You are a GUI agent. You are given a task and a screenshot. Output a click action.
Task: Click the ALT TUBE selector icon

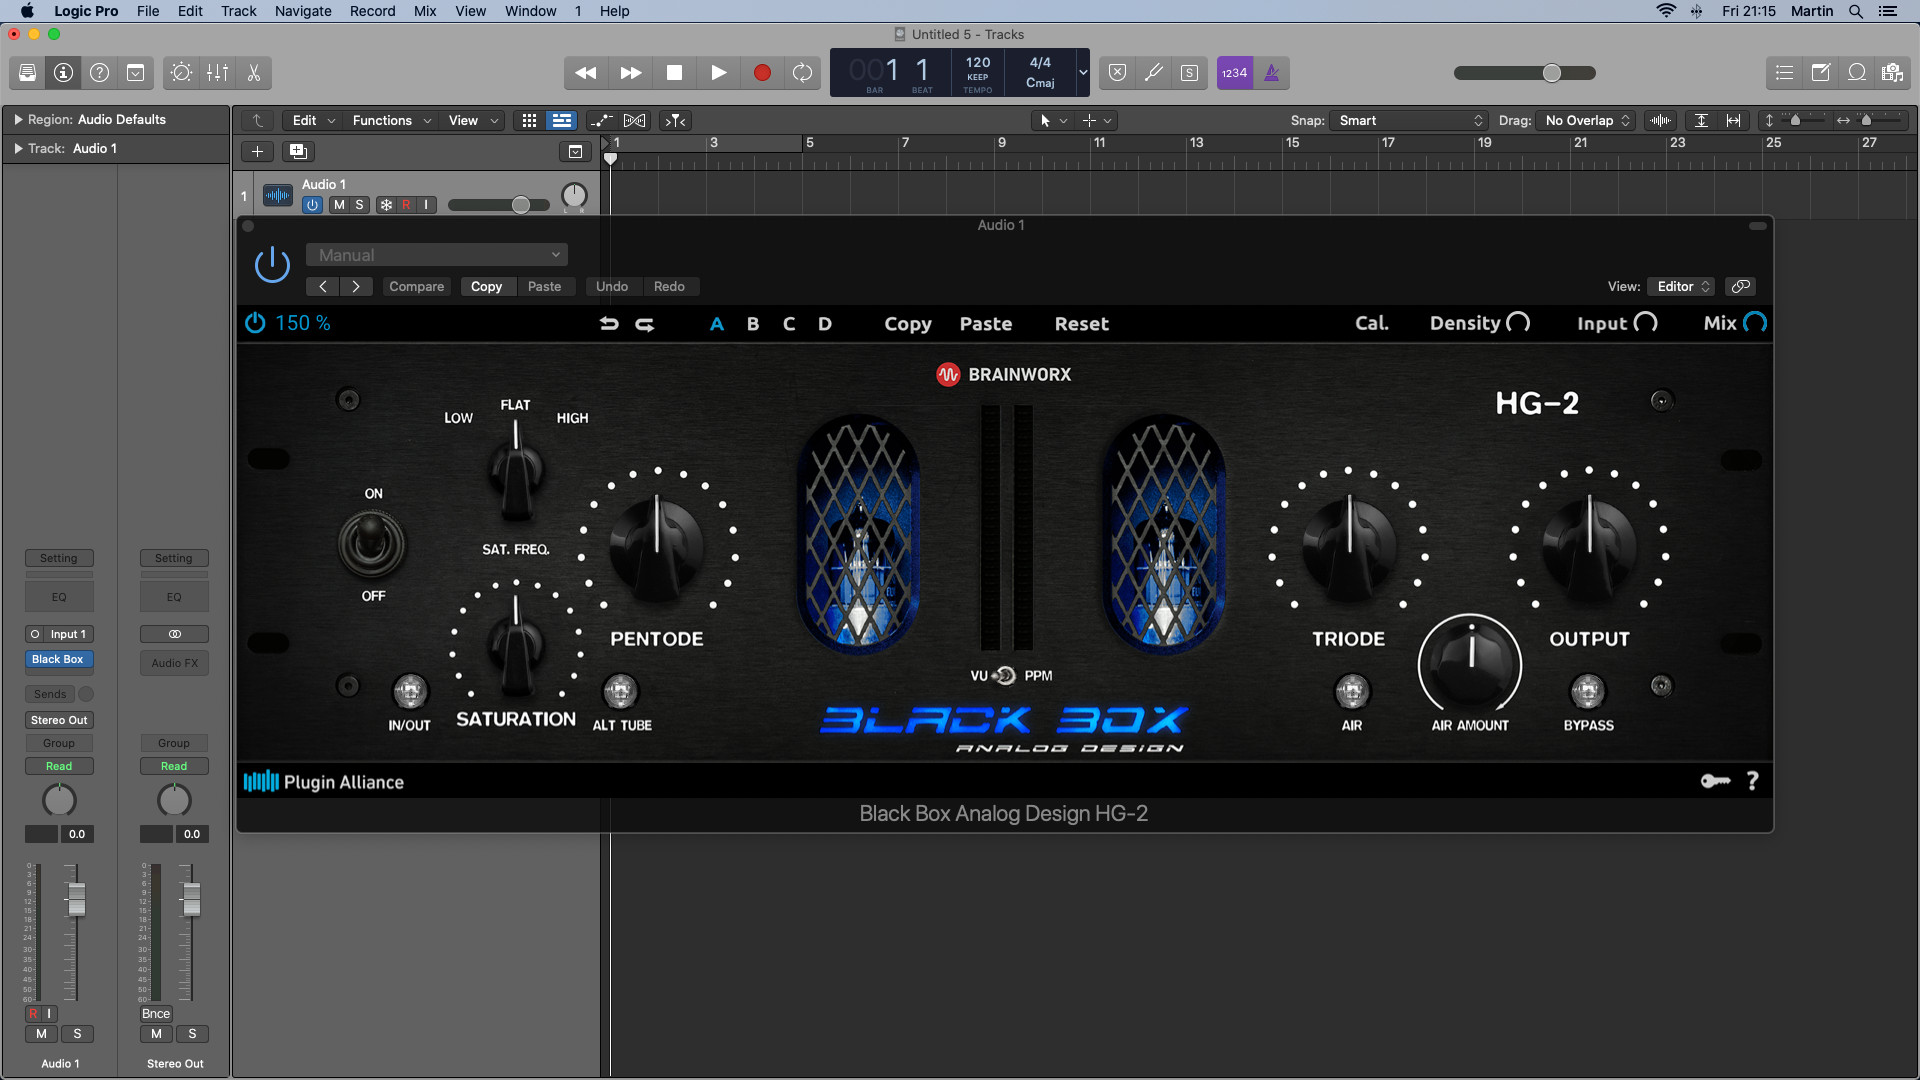click(618, 690)
